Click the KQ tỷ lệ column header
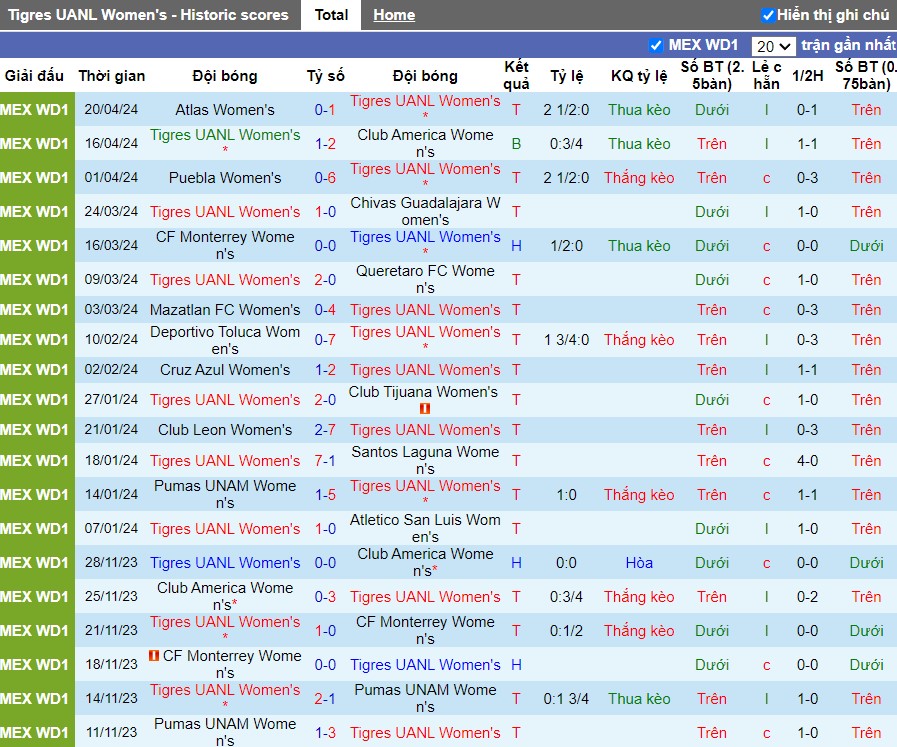 (x=639, y=76)
